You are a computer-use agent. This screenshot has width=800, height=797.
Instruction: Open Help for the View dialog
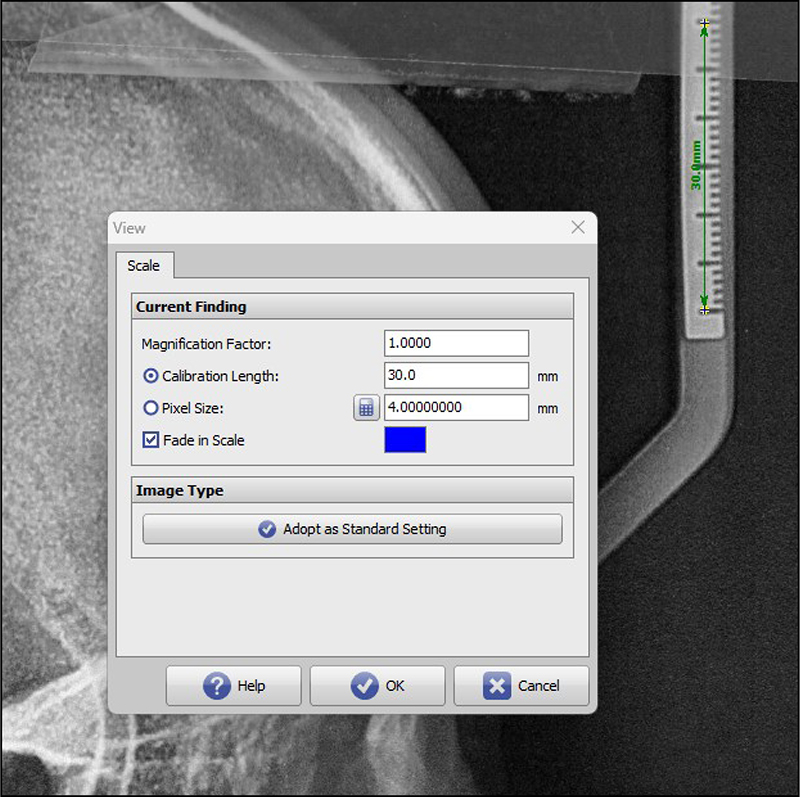pyautogui.click(x=234, y=685)
